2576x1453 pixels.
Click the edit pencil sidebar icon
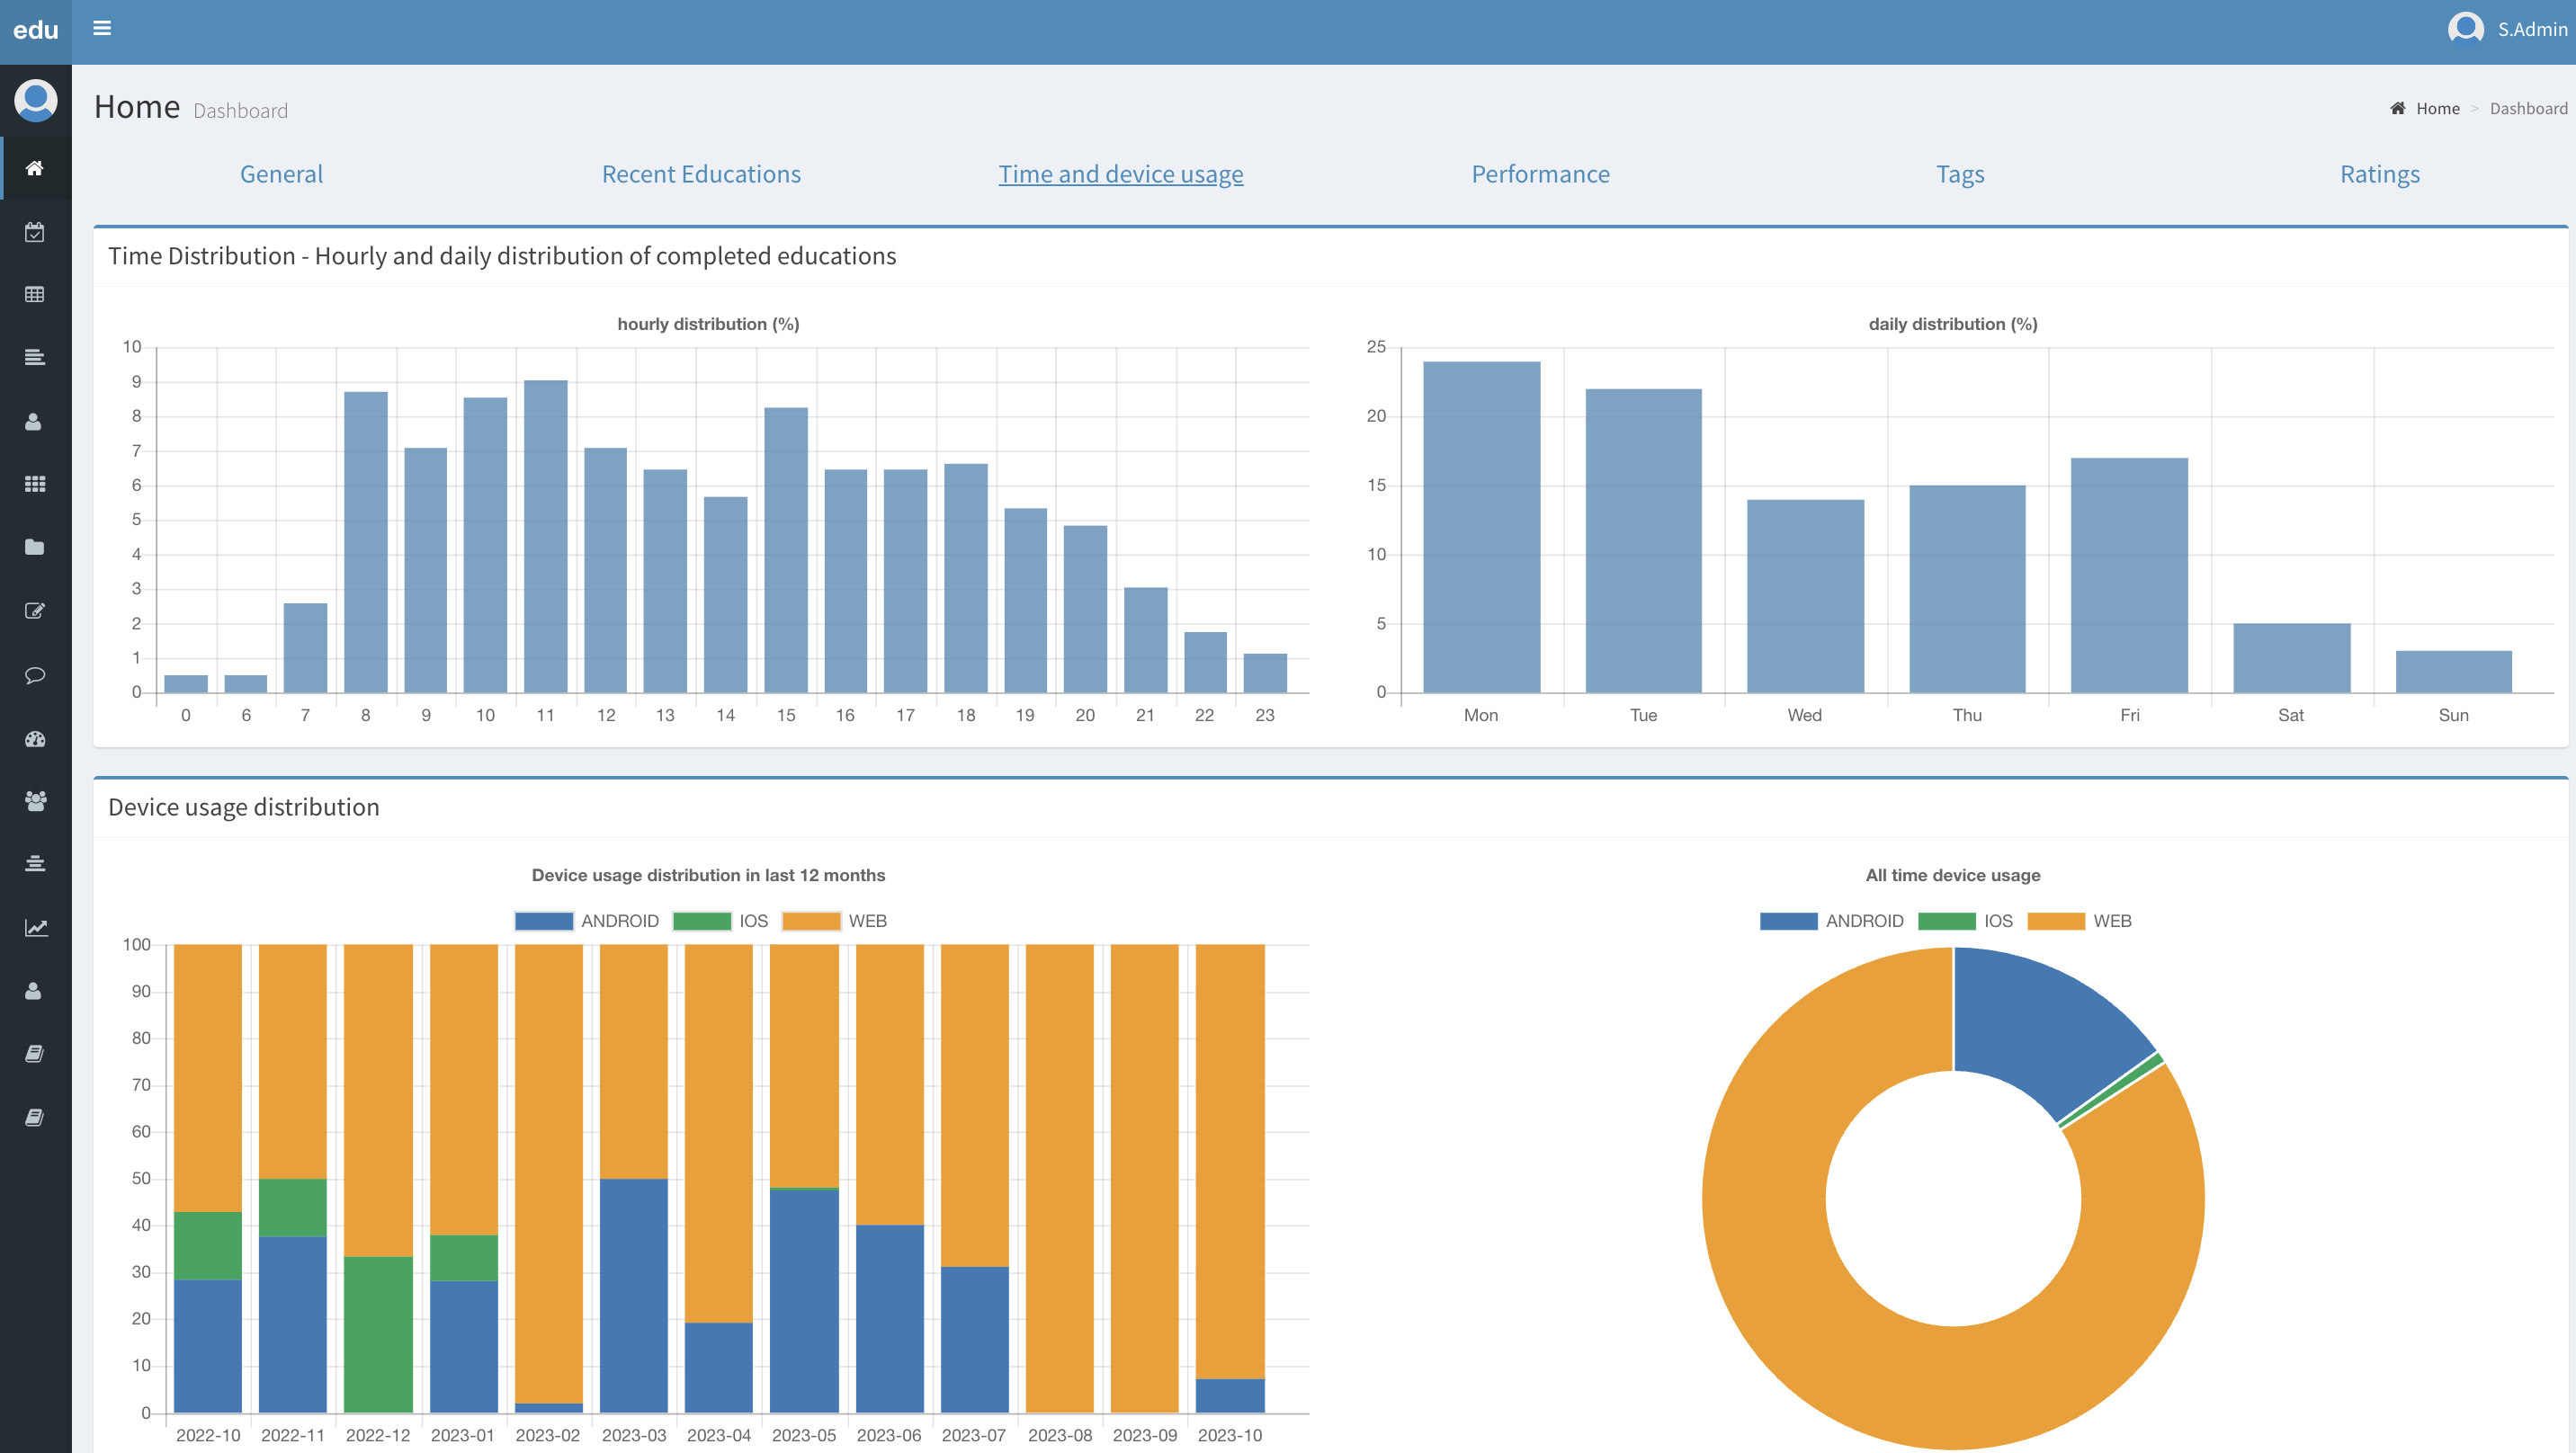[35, 611]
